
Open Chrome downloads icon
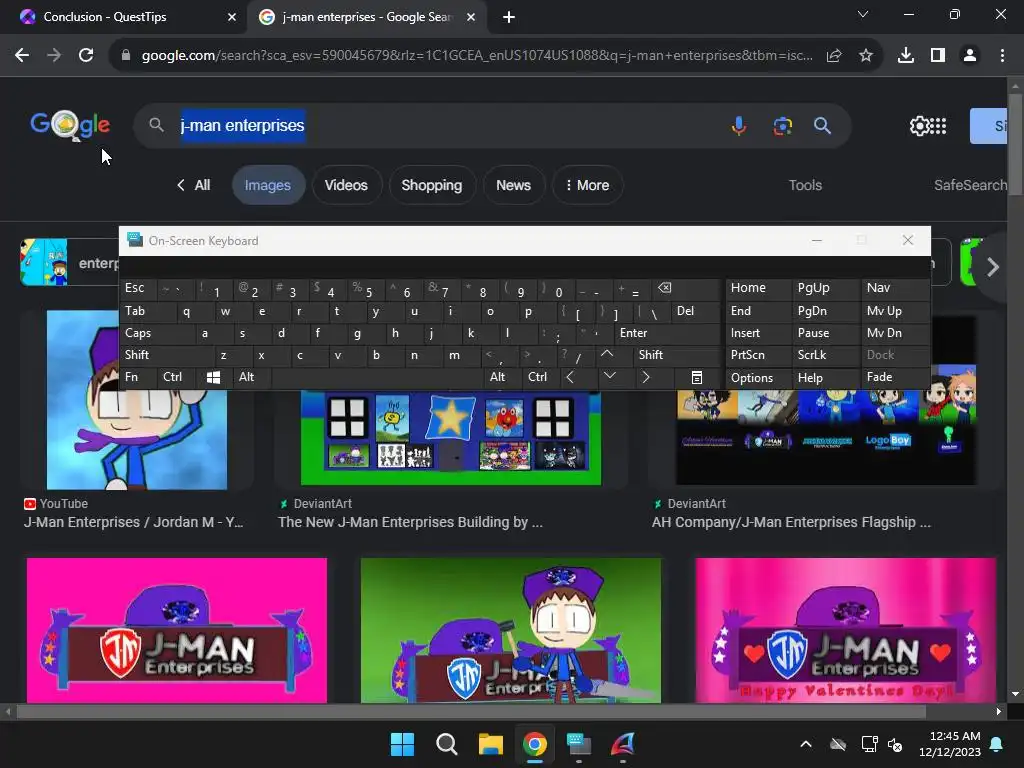click(x=906, y=56)
